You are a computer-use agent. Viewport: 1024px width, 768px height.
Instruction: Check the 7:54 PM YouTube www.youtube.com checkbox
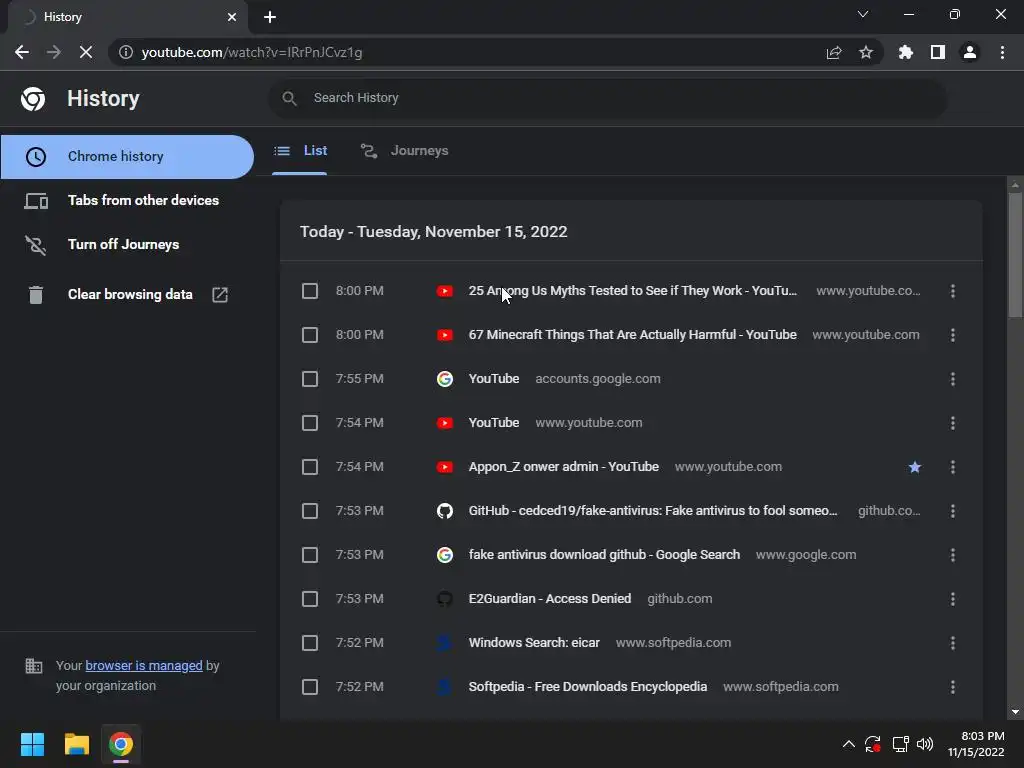pos(310,423)
